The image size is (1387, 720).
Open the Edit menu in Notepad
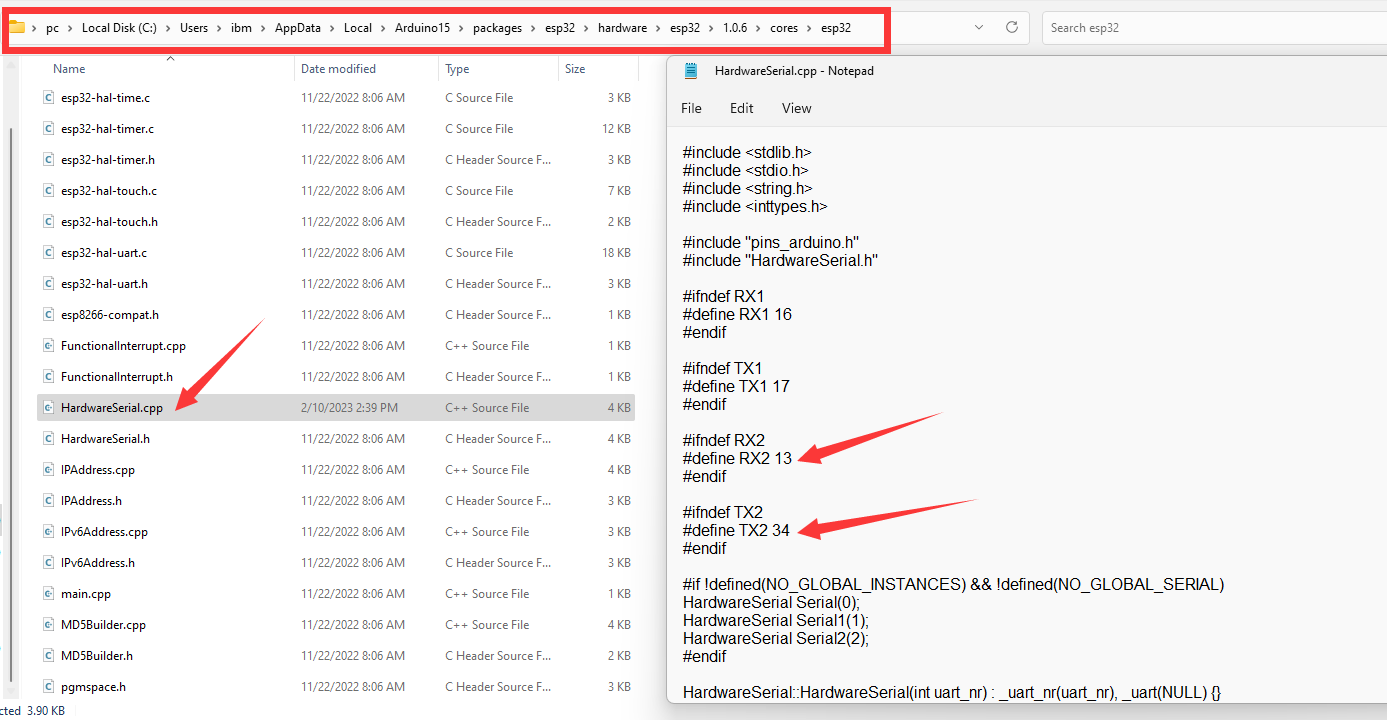tap(741, 108)
